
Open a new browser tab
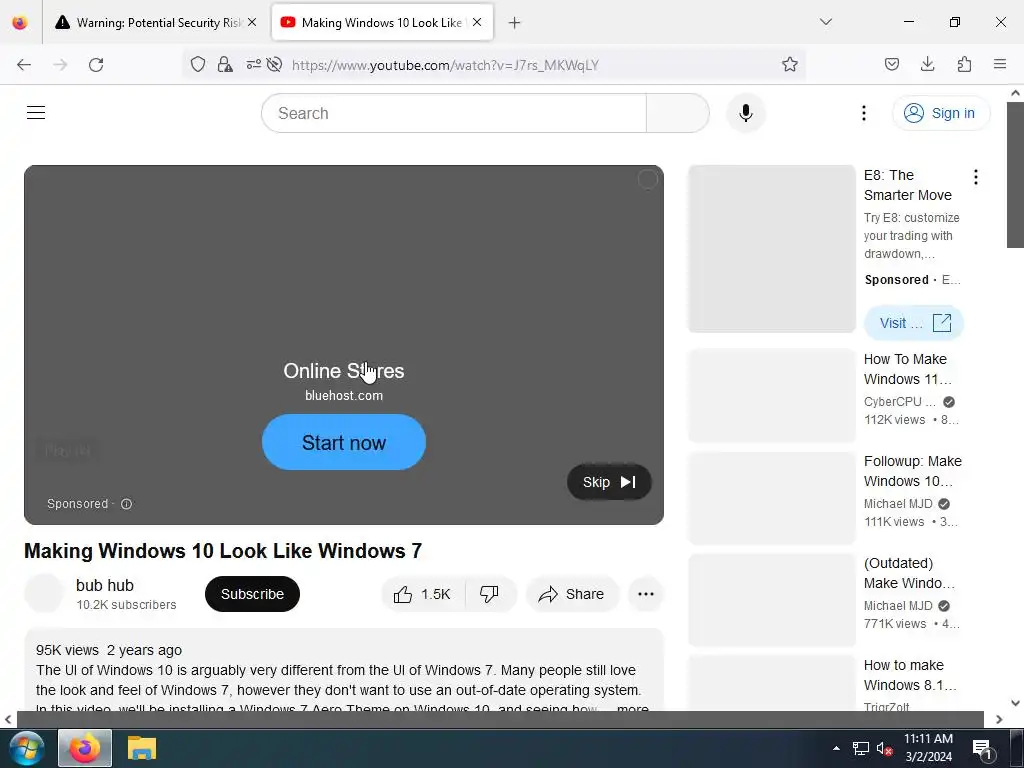[x=514, y=23]
